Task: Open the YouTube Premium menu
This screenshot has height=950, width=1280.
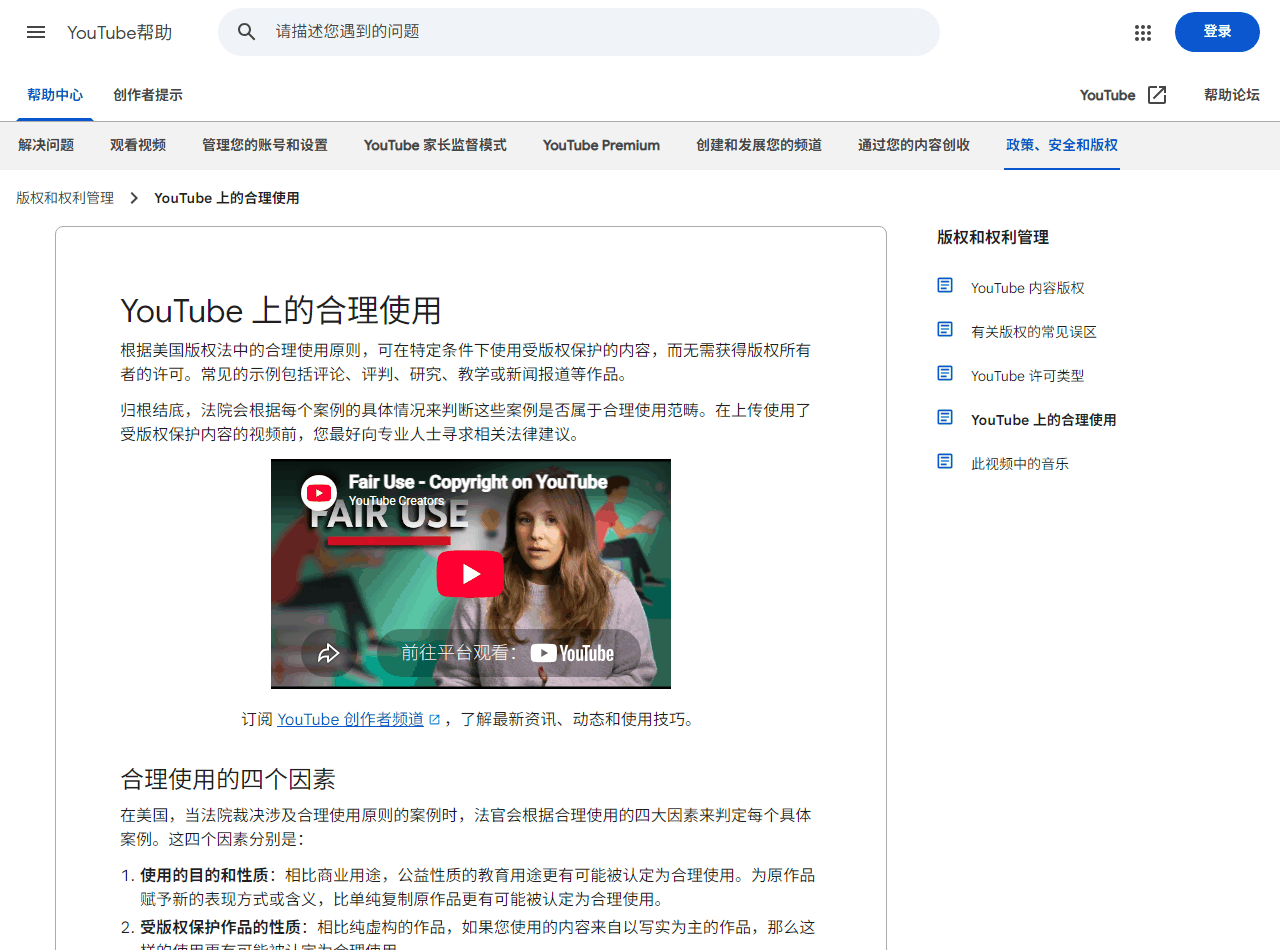Action: point(601,145)
